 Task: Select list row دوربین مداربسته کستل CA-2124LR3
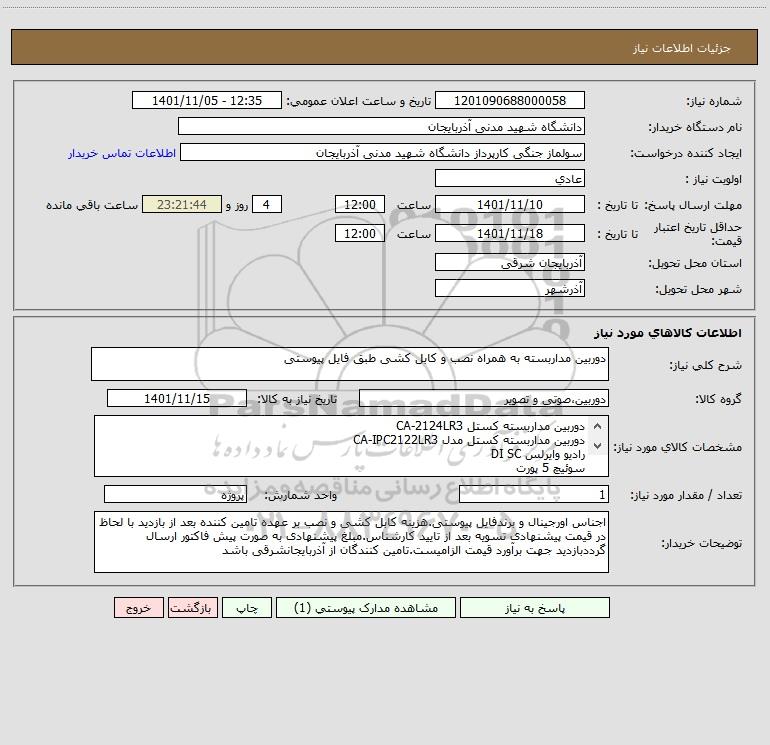pyautogui.click(x=490, y=426)
